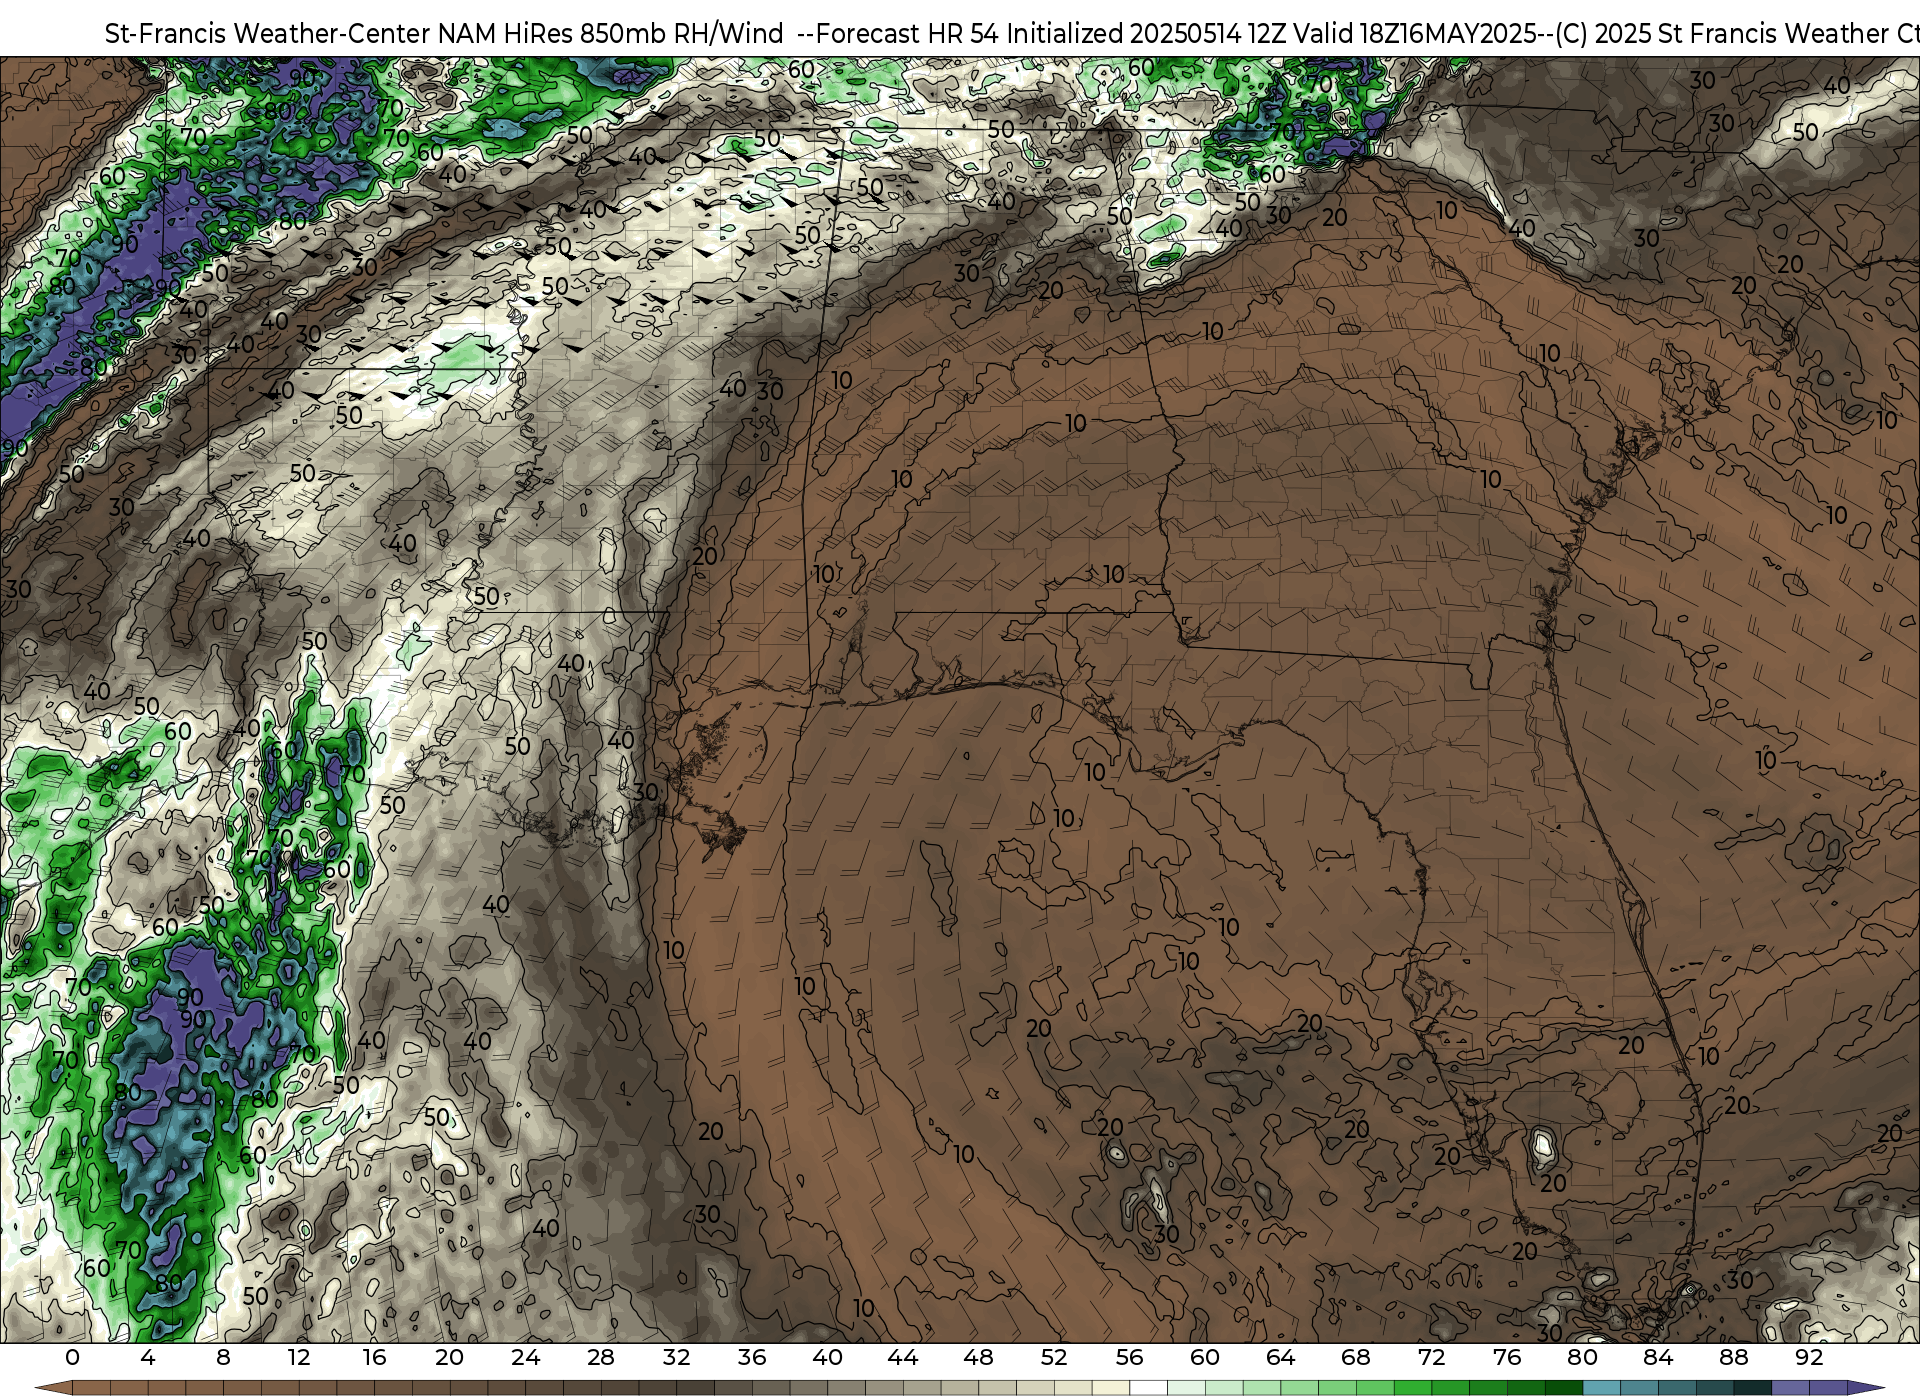Click the colorbar tick label '88'
The height and width of the screenshot is (1400, 1920).
click(1734, 1357)
